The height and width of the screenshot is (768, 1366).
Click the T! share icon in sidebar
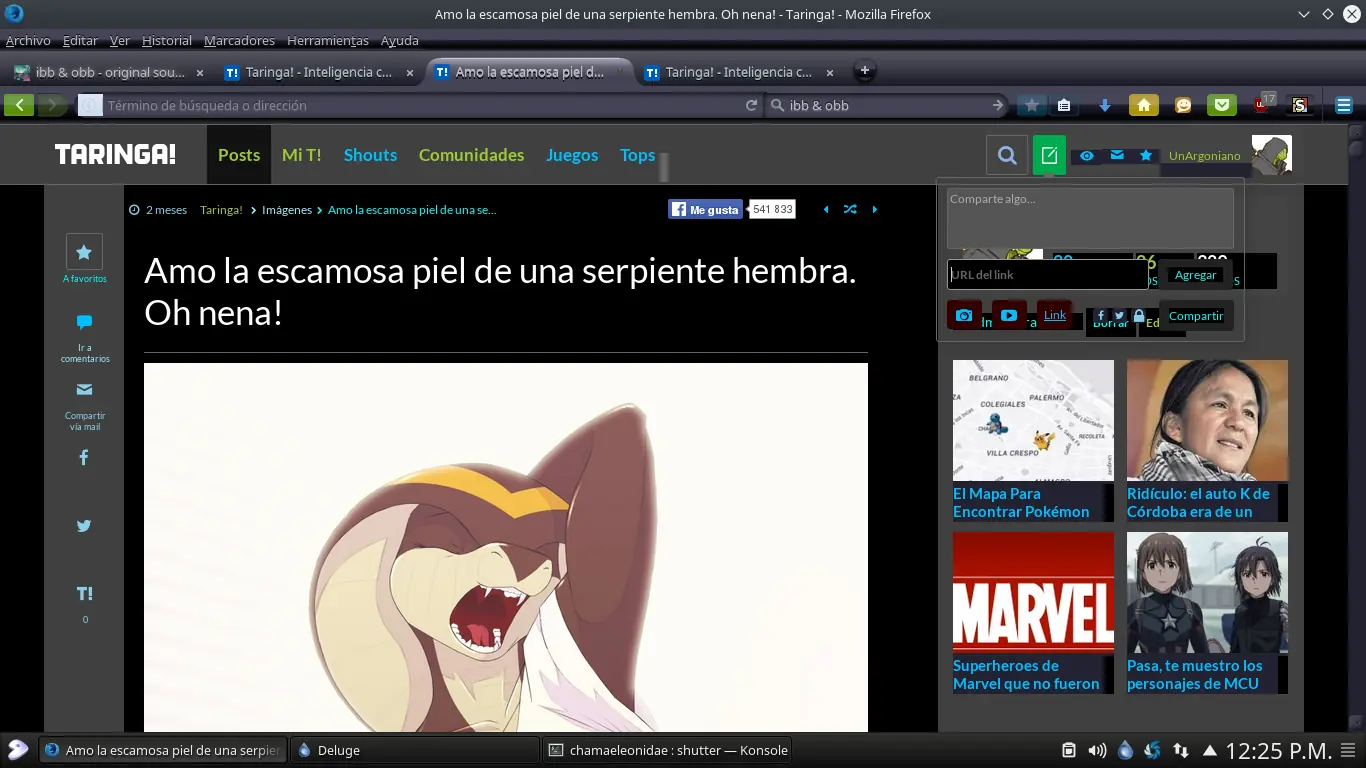[84, 594]
